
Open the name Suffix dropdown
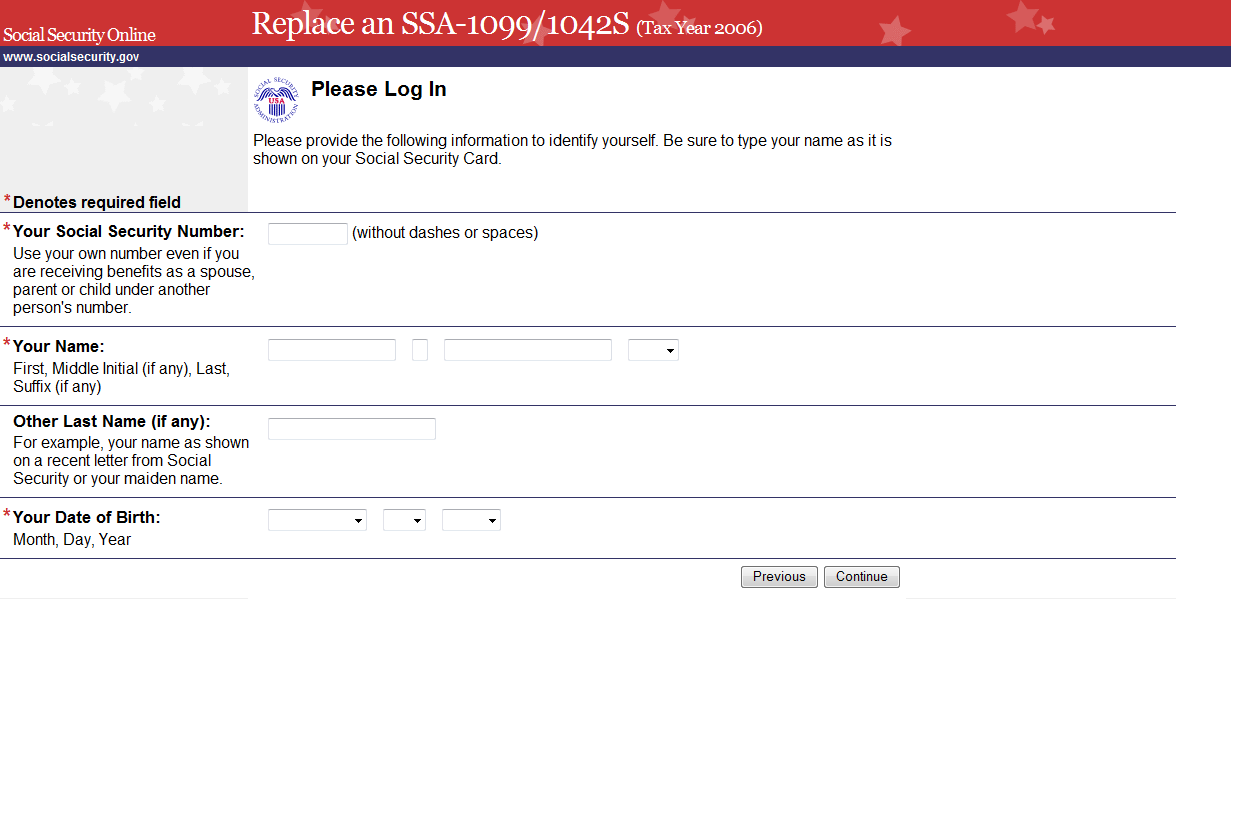coord(653,350)
